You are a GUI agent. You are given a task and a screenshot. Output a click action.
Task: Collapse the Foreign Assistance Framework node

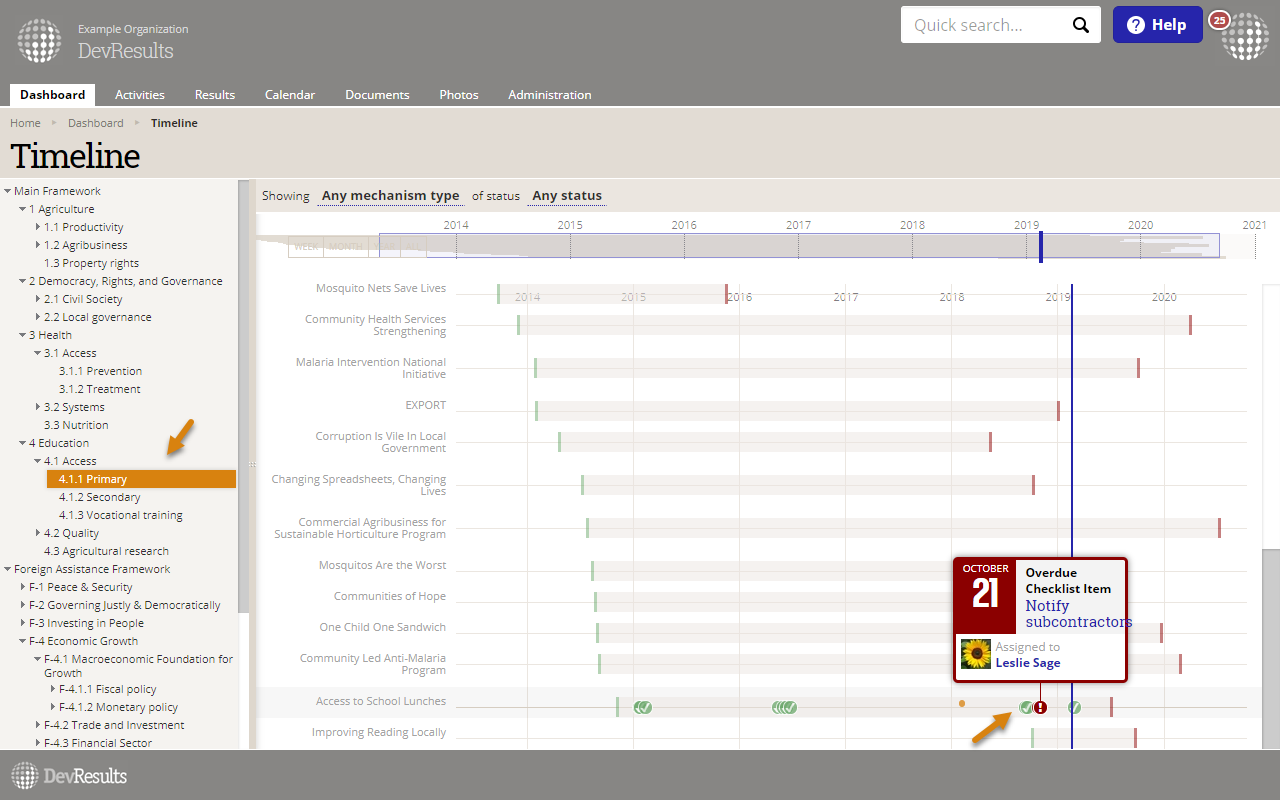(x=8, y=569)
